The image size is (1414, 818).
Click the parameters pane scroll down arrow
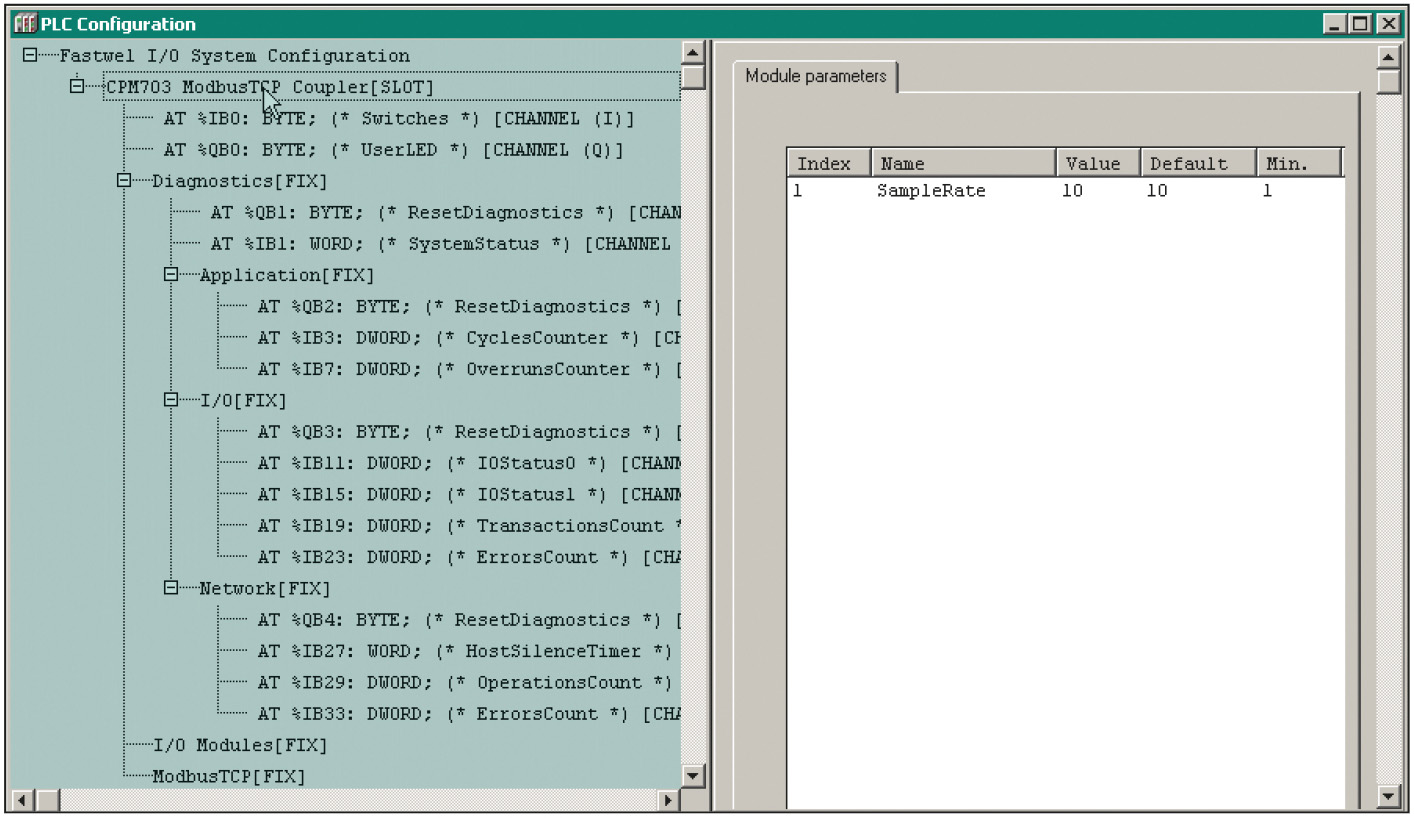point(1388,796)
